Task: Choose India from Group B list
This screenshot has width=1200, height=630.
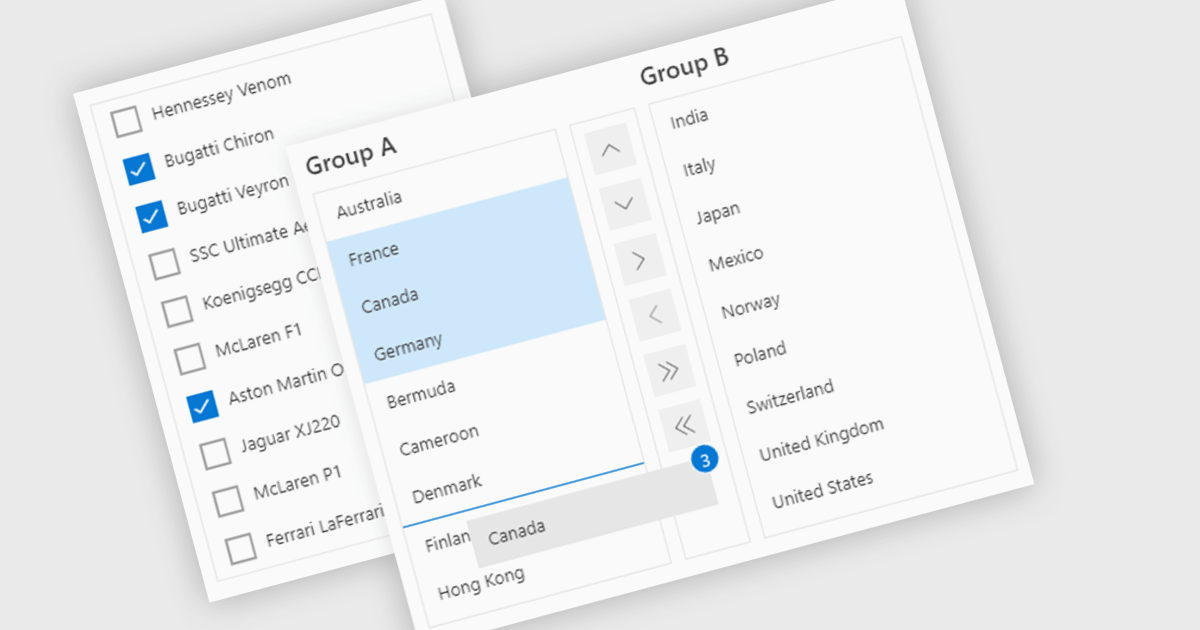Action: tap(689, 119)
